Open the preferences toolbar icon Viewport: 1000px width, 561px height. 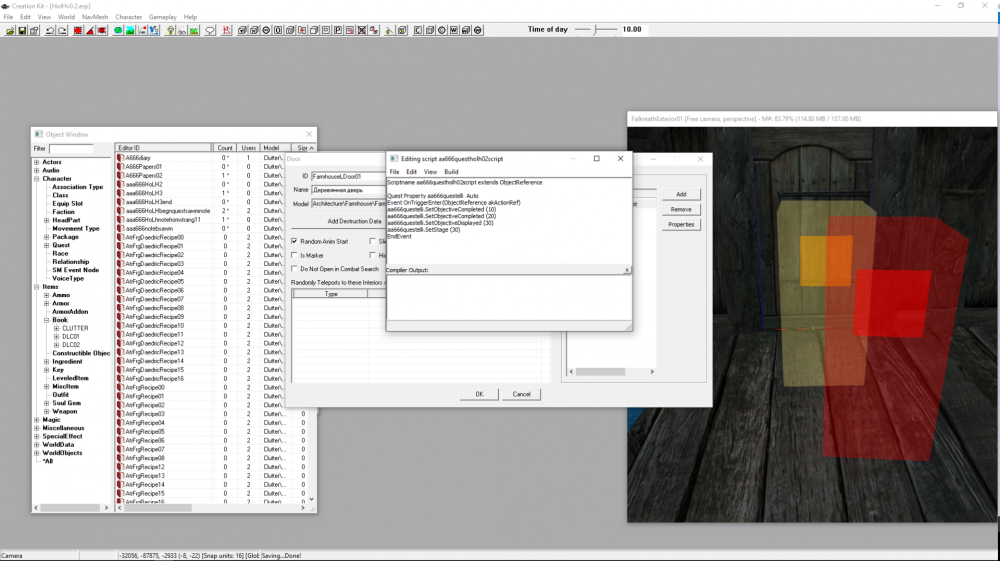click(34, 30)
